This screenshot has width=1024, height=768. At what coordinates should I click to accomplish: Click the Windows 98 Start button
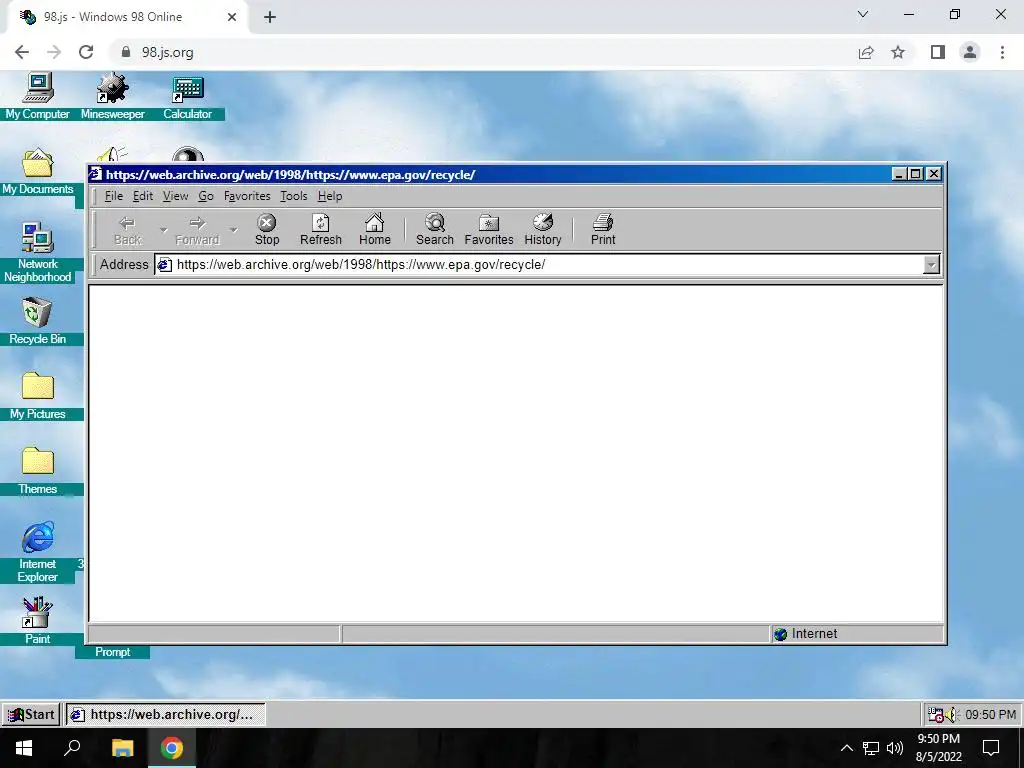(31, 714)
